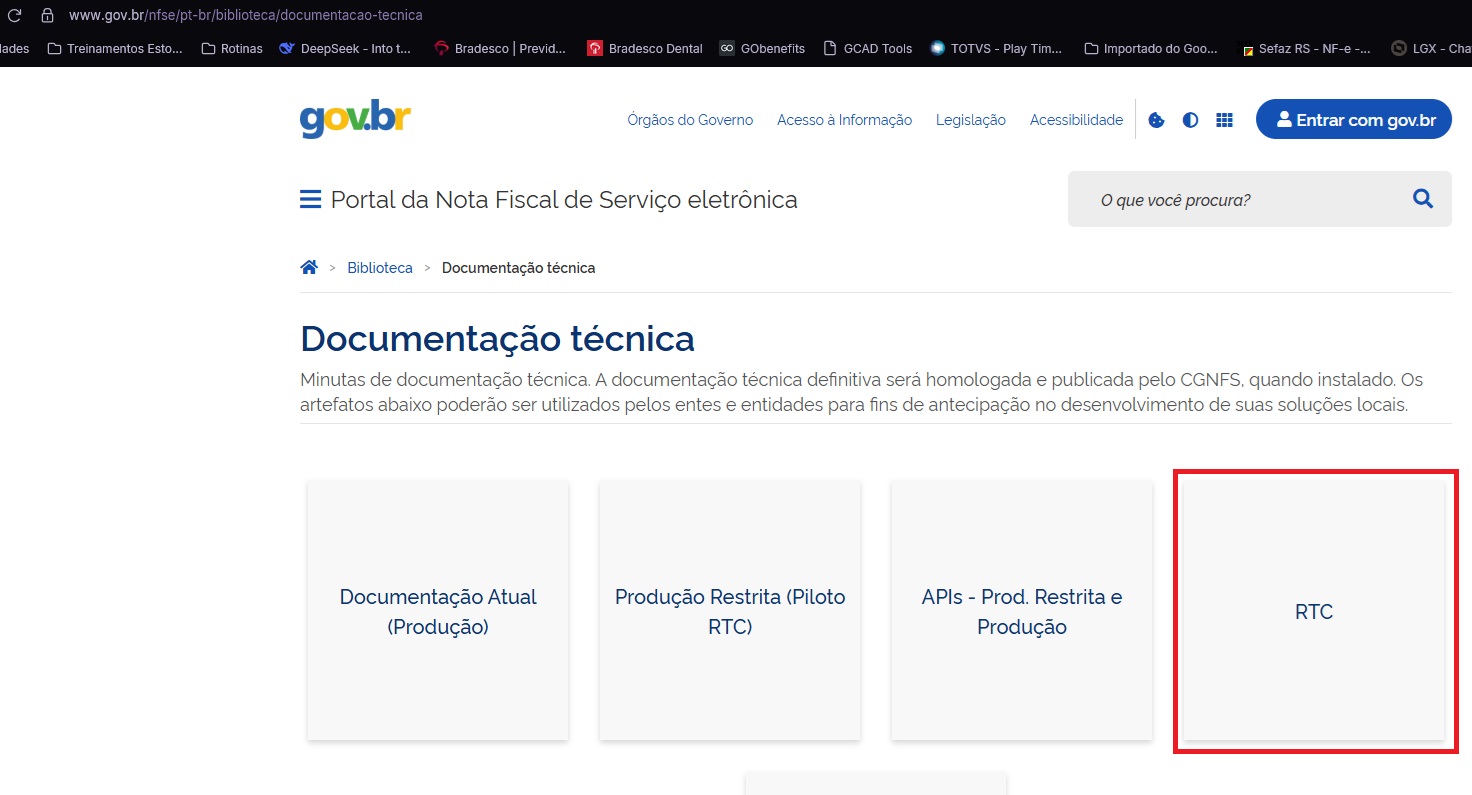
Task: Open APIs - Prod. Restrita e Produção card
Action: pyautogui.click(x=1022, y=611)
